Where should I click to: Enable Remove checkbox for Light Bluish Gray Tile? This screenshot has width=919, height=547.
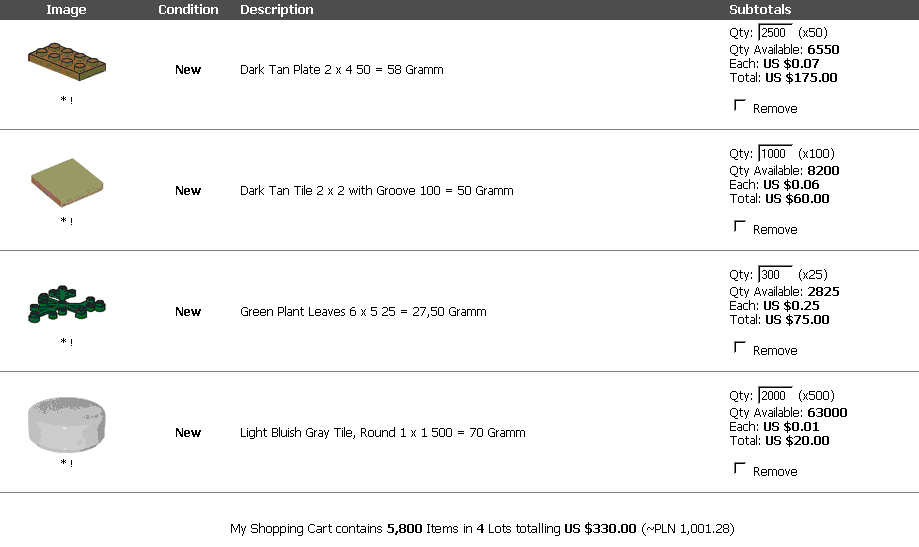click(740, 468)
